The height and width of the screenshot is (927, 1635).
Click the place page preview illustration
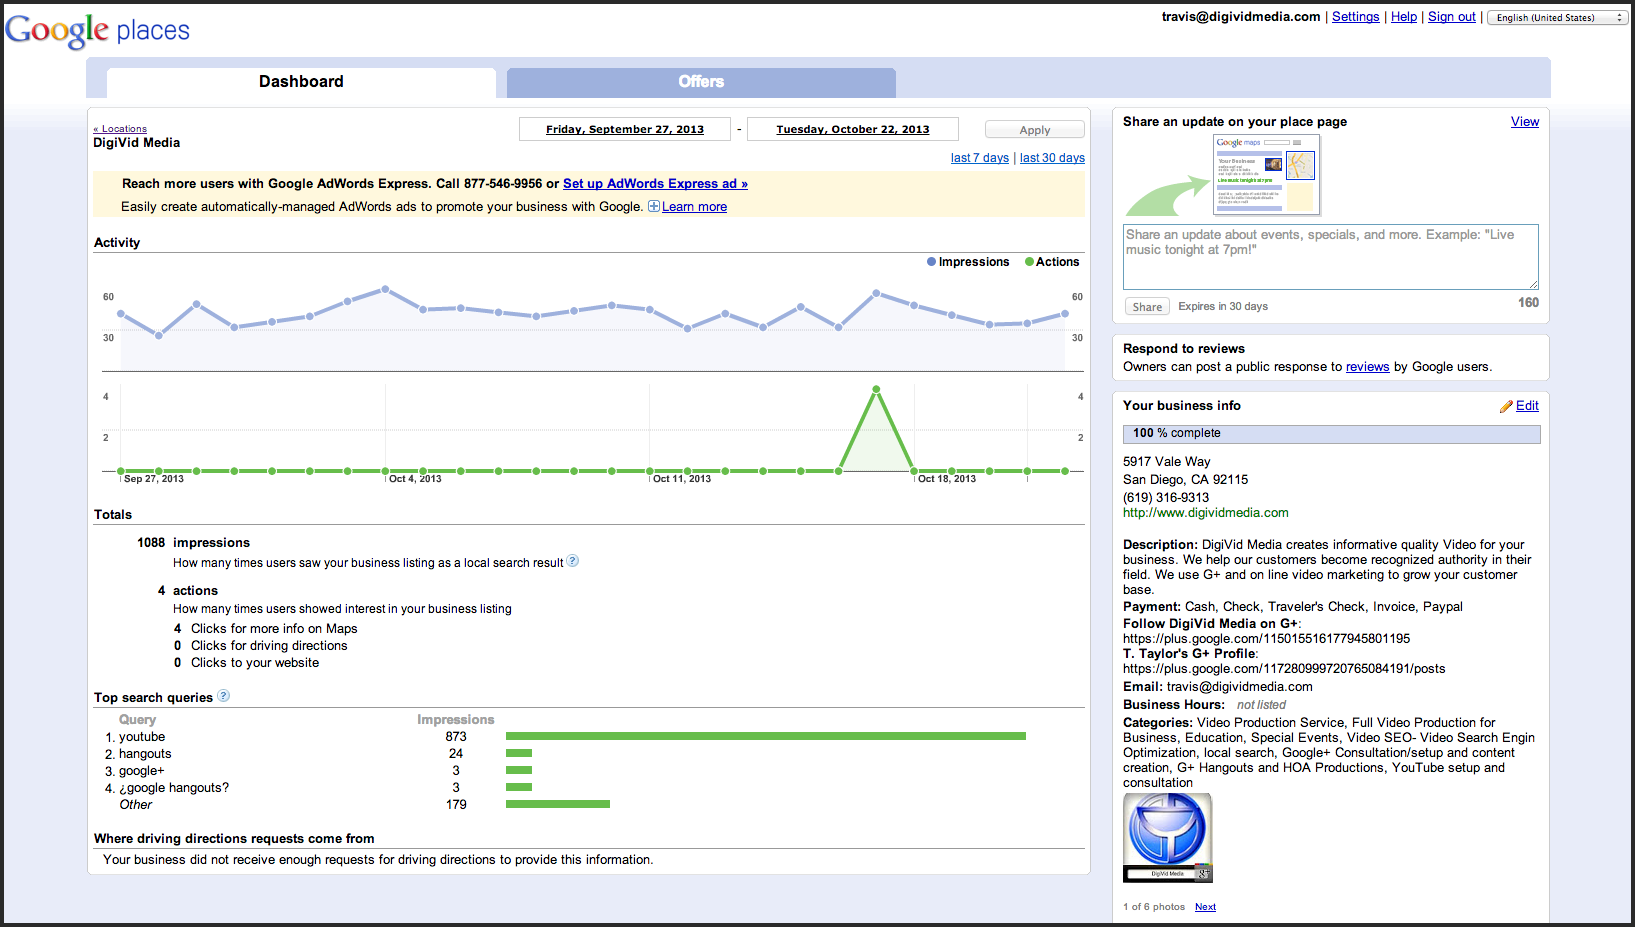pos(1266,175)
